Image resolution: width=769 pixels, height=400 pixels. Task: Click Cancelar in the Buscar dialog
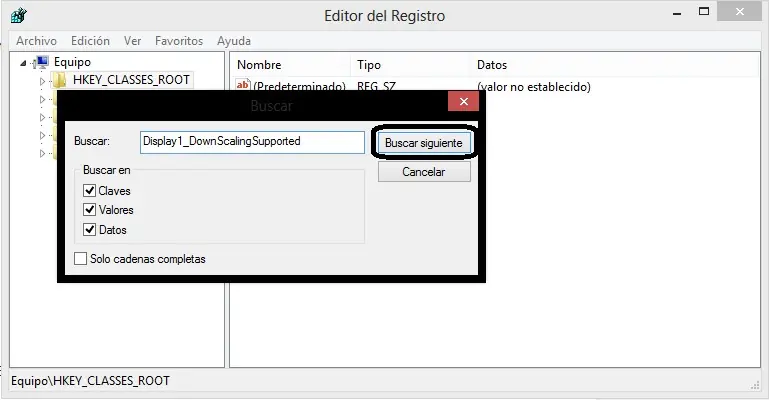coord(424,172)
